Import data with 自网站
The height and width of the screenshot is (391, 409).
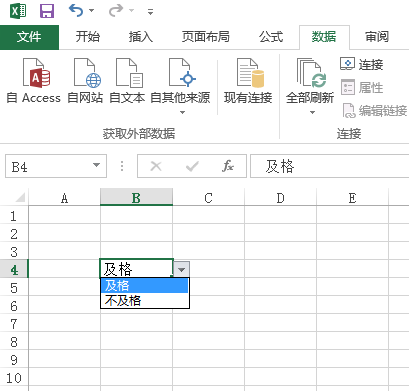[85, 80]
